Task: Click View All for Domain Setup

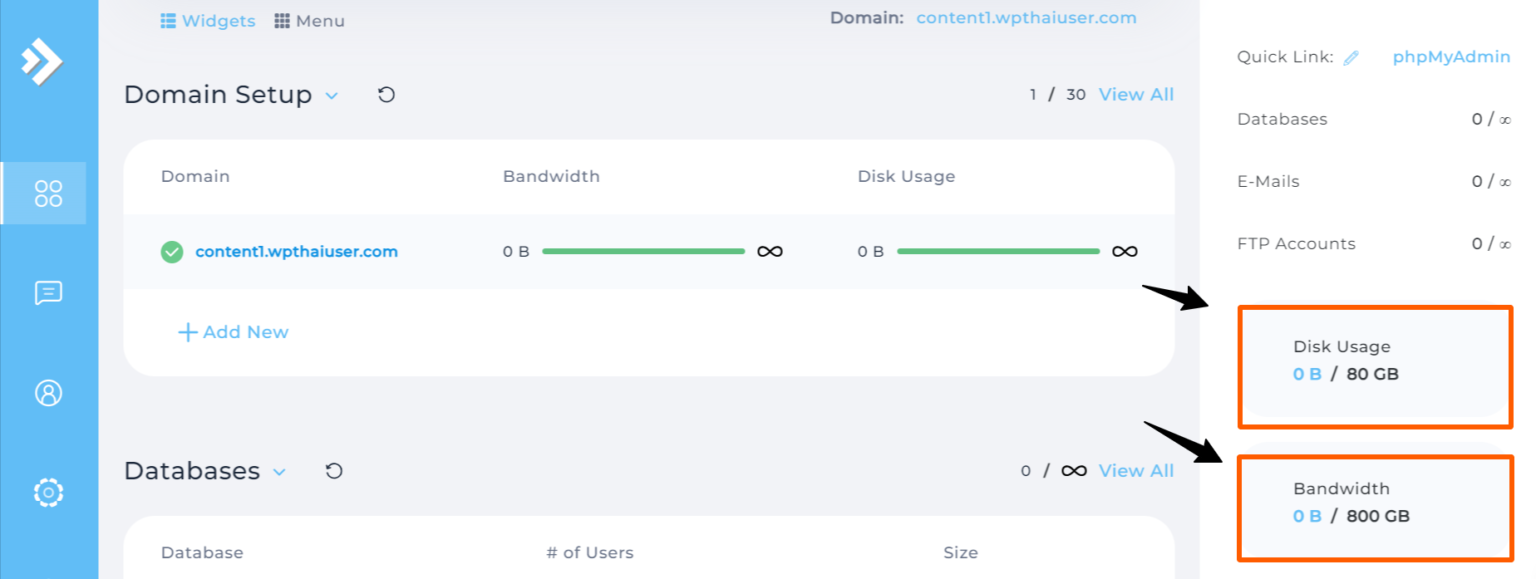Action: 1136,95
